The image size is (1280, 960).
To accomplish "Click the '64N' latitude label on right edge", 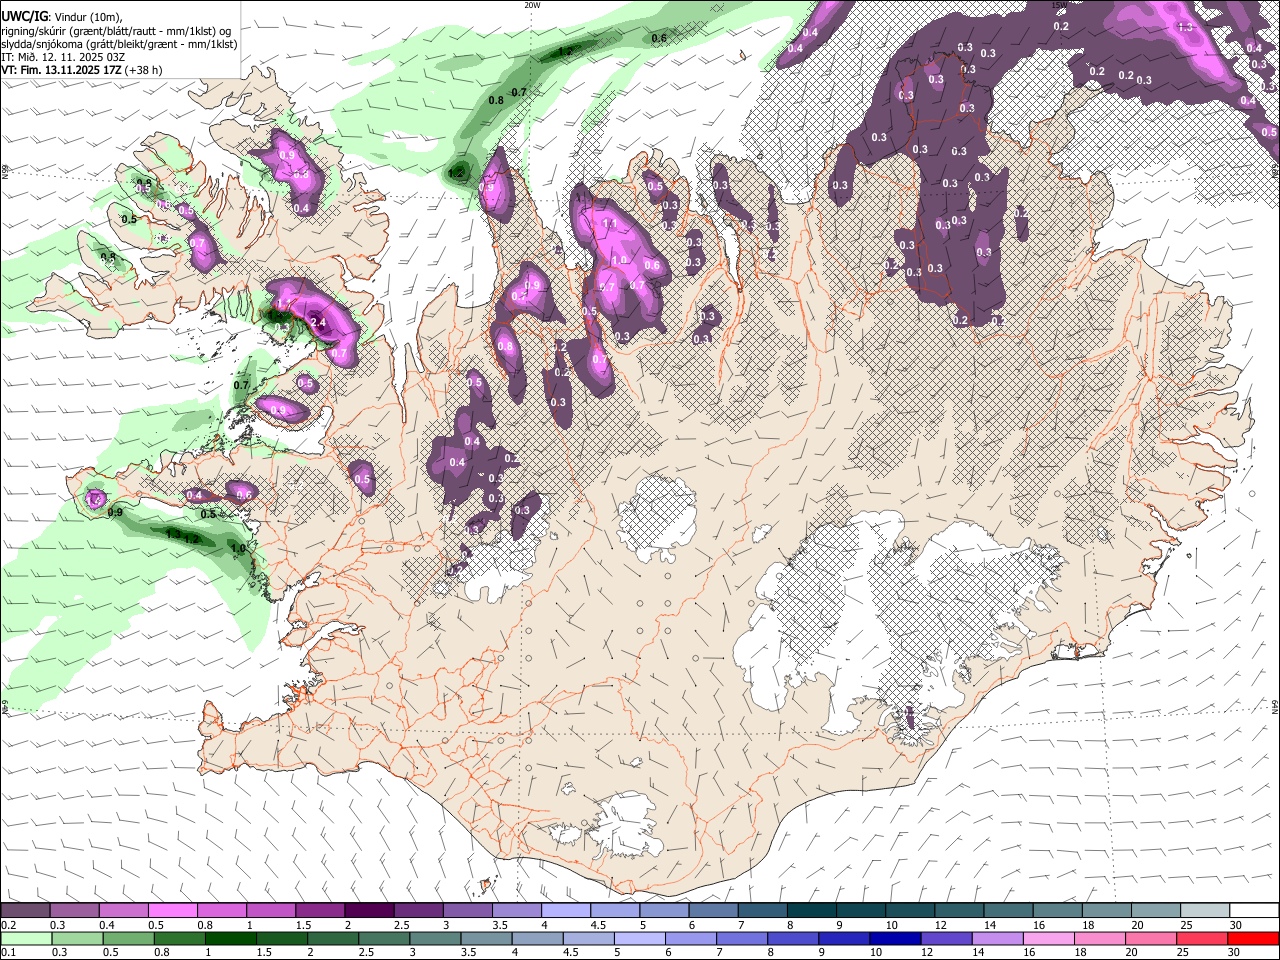I will click(x=1275, y=706).
